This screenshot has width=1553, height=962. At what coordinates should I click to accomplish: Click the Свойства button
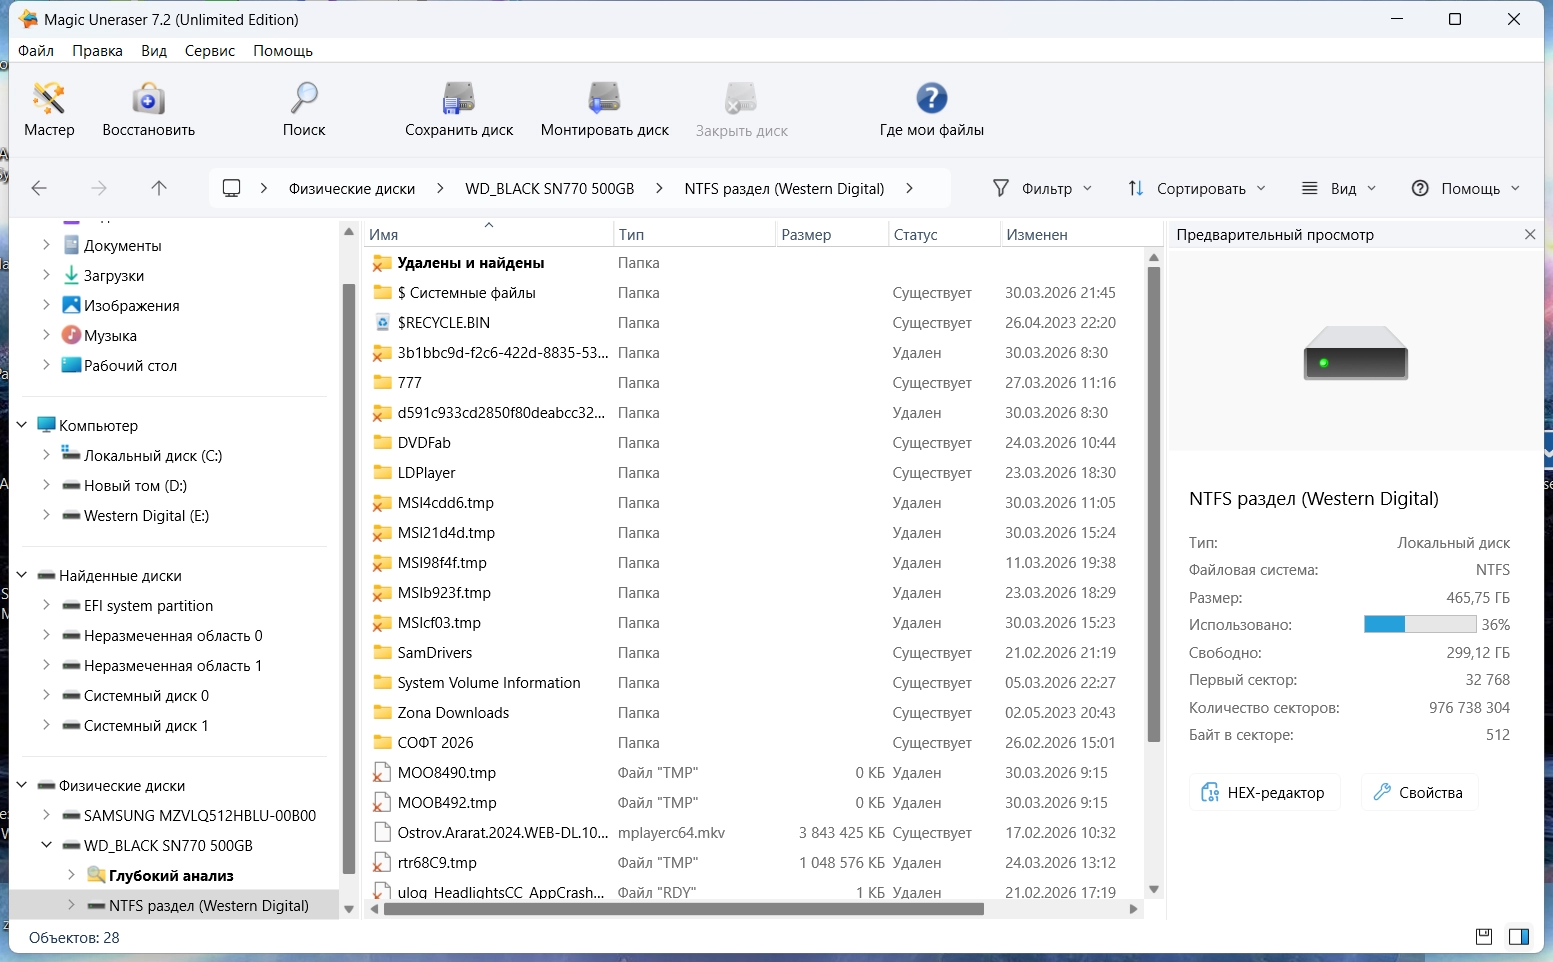click(x=1419, y=792)
